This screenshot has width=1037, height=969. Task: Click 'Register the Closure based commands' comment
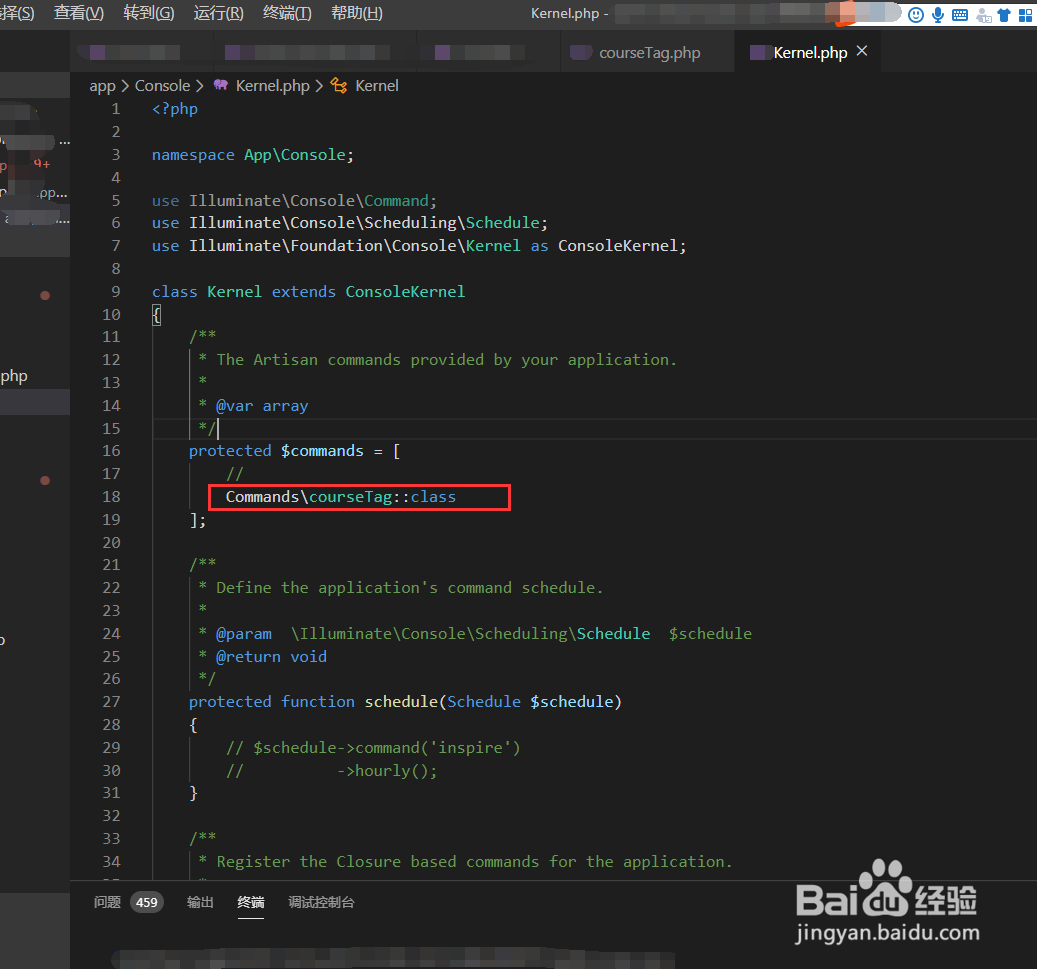point(474,862)
